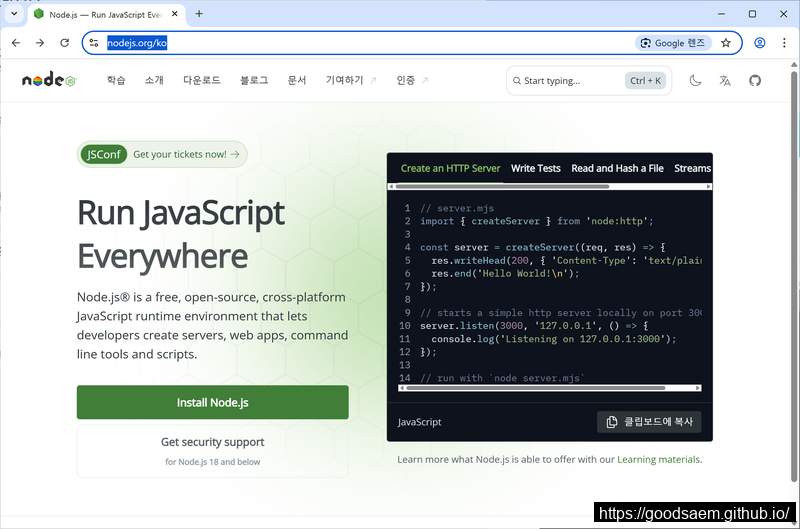This screenshot has height=529, width=800.
Task: Click the Node.js logo in the header
Action: [x=49, y=80]
